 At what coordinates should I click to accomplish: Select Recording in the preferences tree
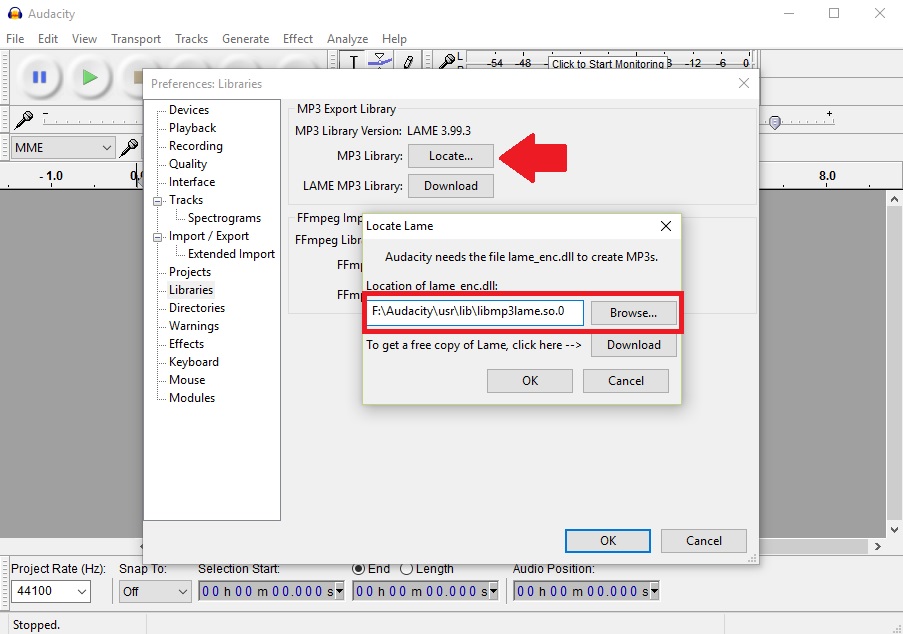[196, 146]
